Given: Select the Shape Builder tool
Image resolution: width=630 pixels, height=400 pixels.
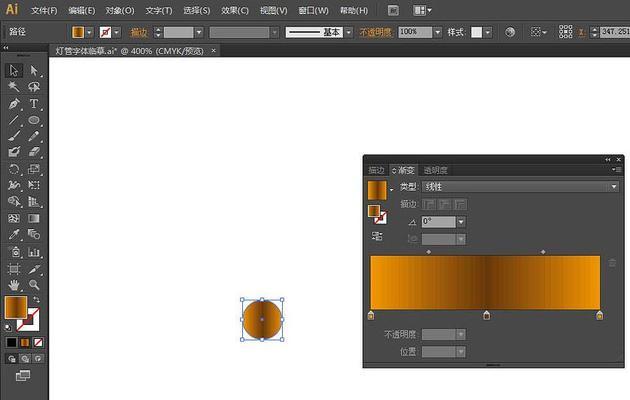Looking at the screenshot, I should pos(14,201).
